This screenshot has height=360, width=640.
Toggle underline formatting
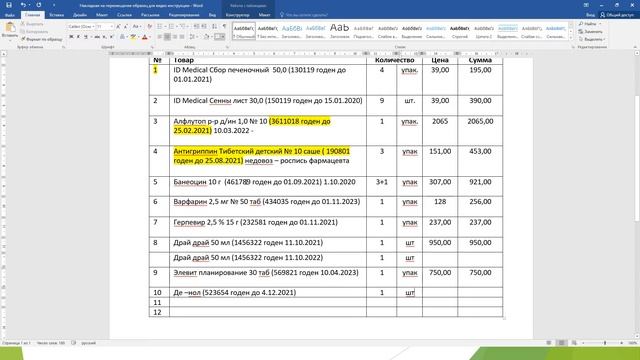86,37
